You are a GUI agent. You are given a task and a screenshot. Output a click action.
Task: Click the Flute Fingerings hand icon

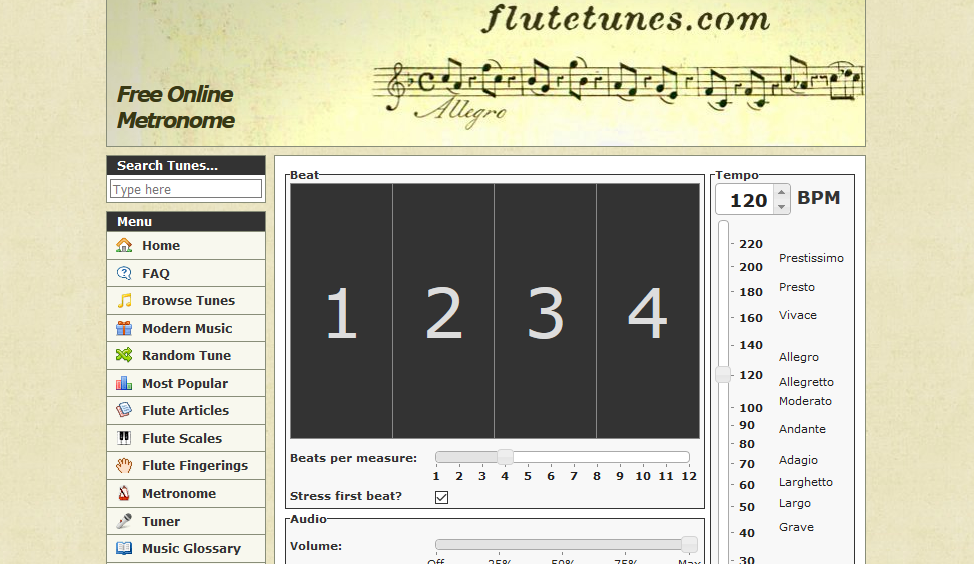point(124,465)
